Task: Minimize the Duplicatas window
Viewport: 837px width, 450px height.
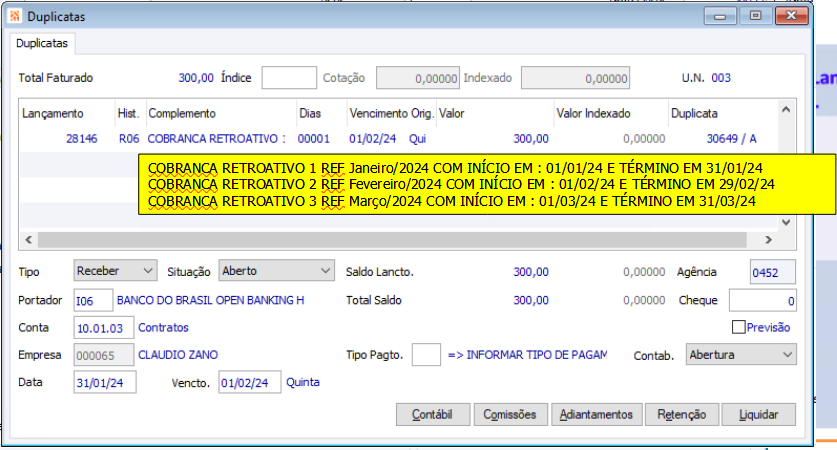Action: 720,16
